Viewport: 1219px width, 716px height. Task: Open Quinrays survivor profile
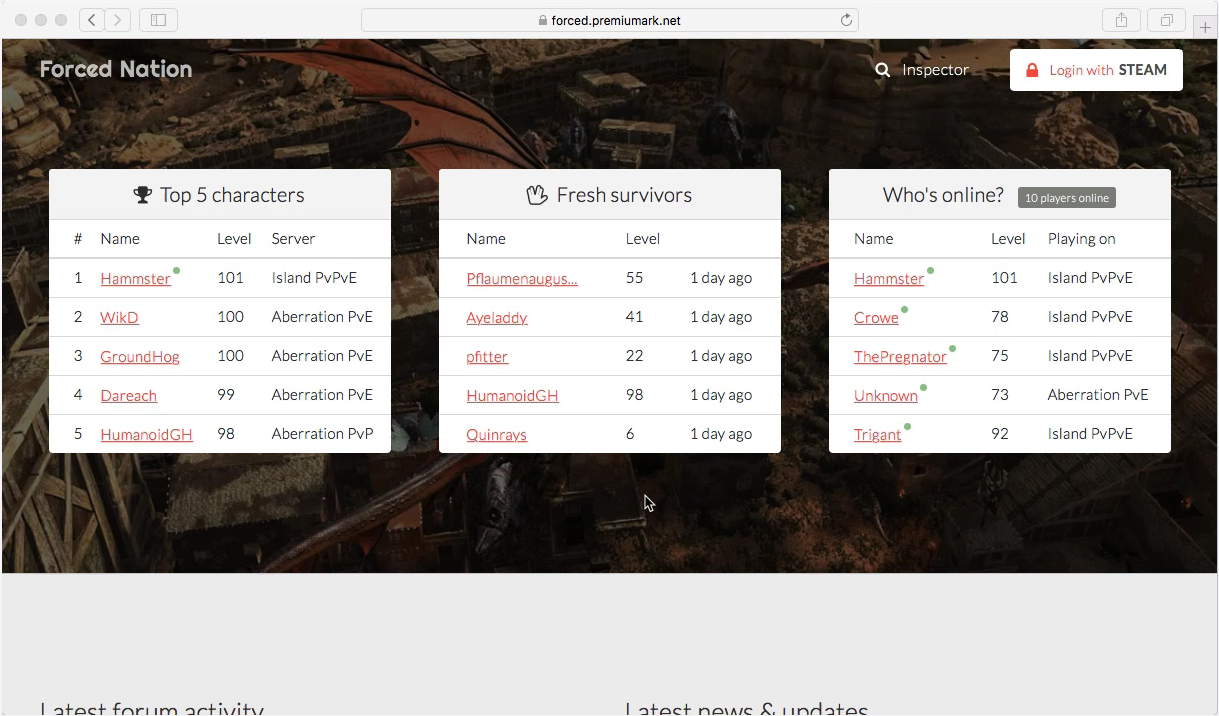coord(496,435)
